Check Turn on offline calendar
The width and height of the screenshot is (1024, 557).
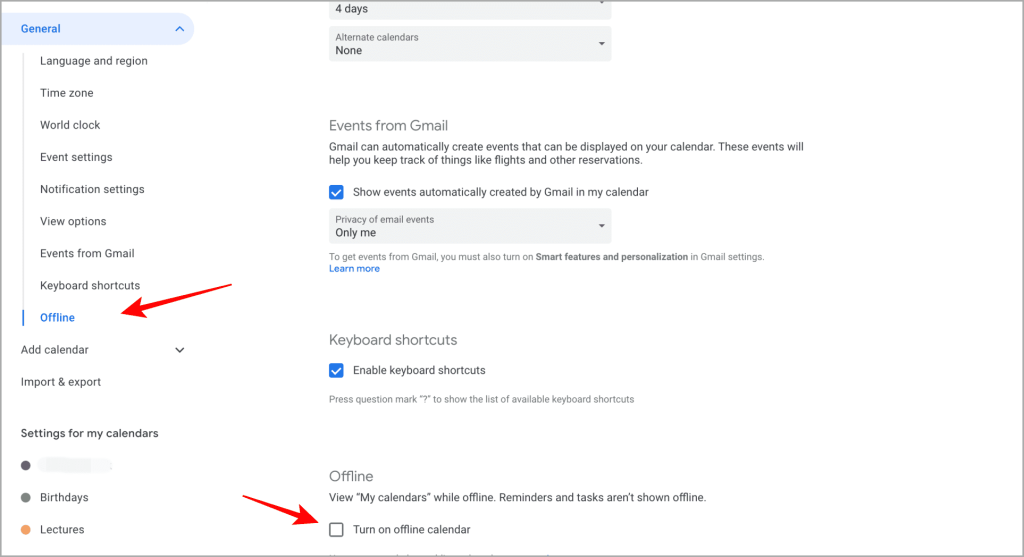pos(336,530)
